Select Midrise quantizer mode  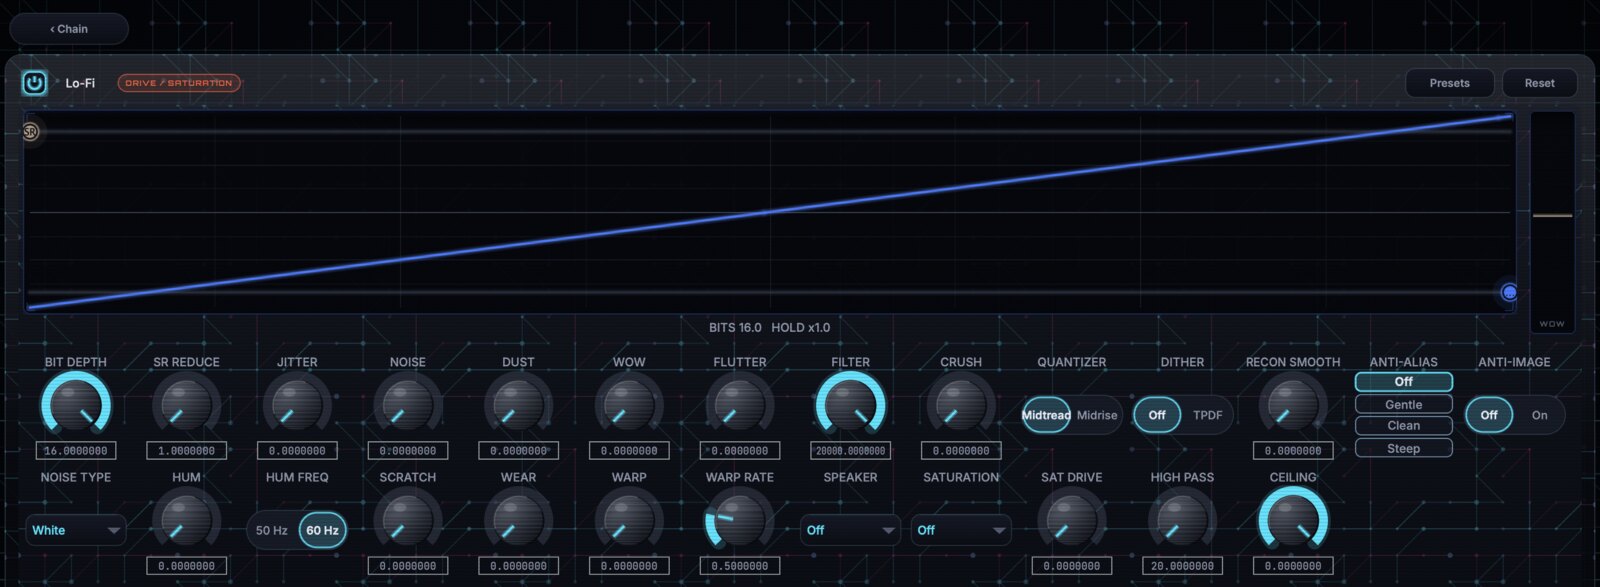(1097, 415)
